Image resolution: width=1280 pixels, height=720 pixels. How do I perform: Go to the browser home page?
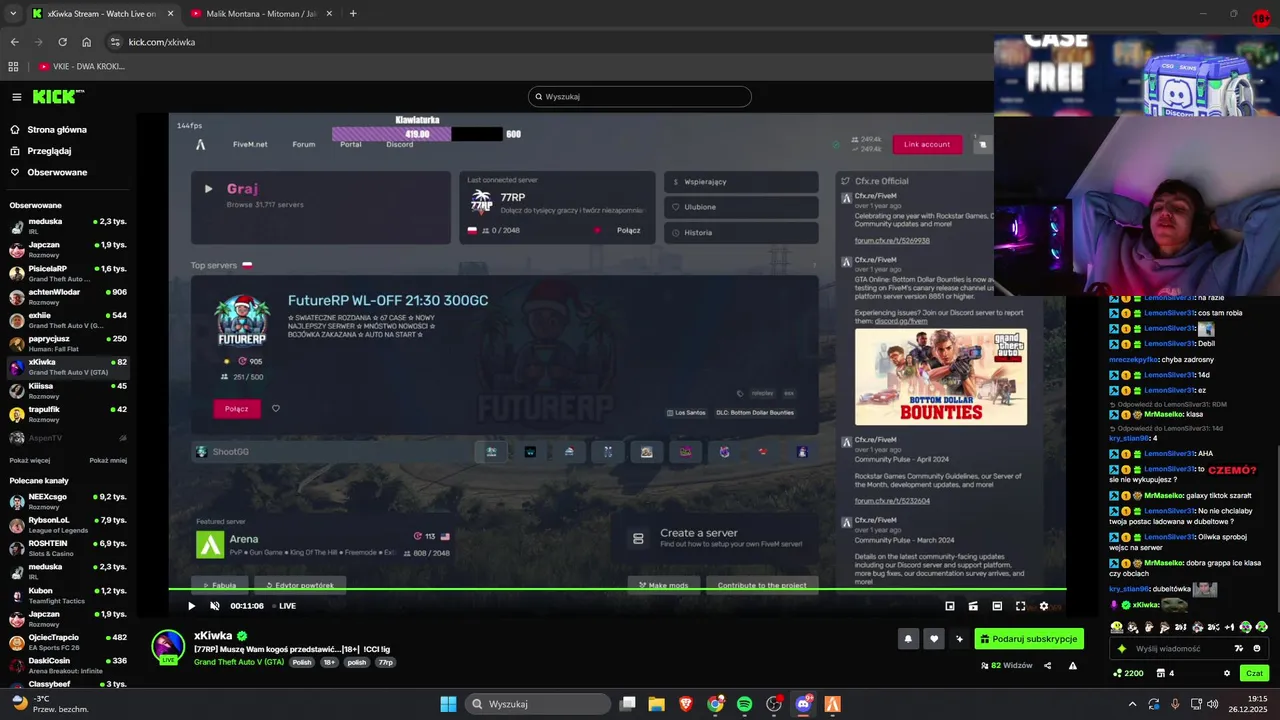pos(87,42)
